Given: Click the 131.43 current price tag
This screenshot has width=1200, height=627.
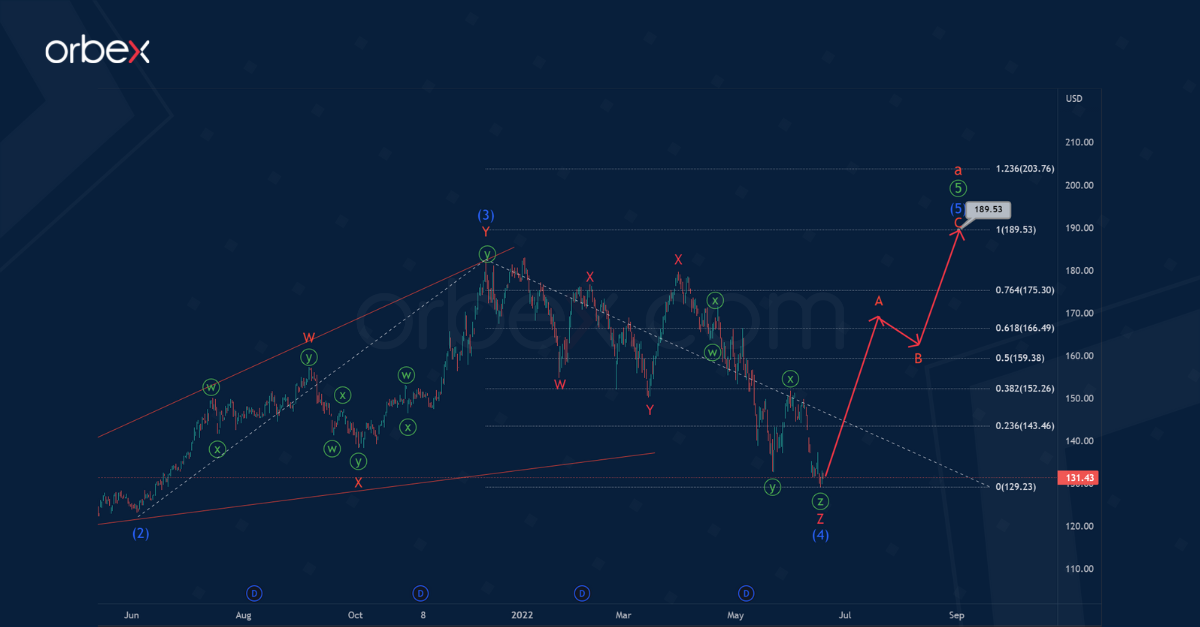Looking at the screenshot, I should [x=1081, y=479].
